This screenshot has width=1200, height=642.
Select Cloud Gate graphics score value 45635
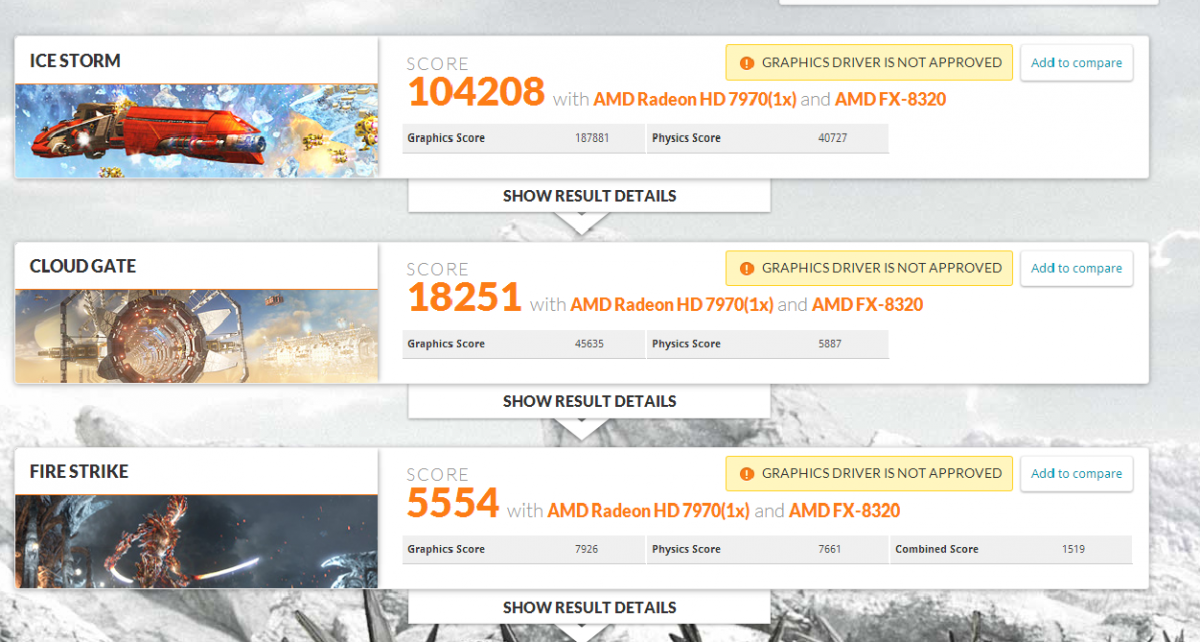click(x=589, y=344)
